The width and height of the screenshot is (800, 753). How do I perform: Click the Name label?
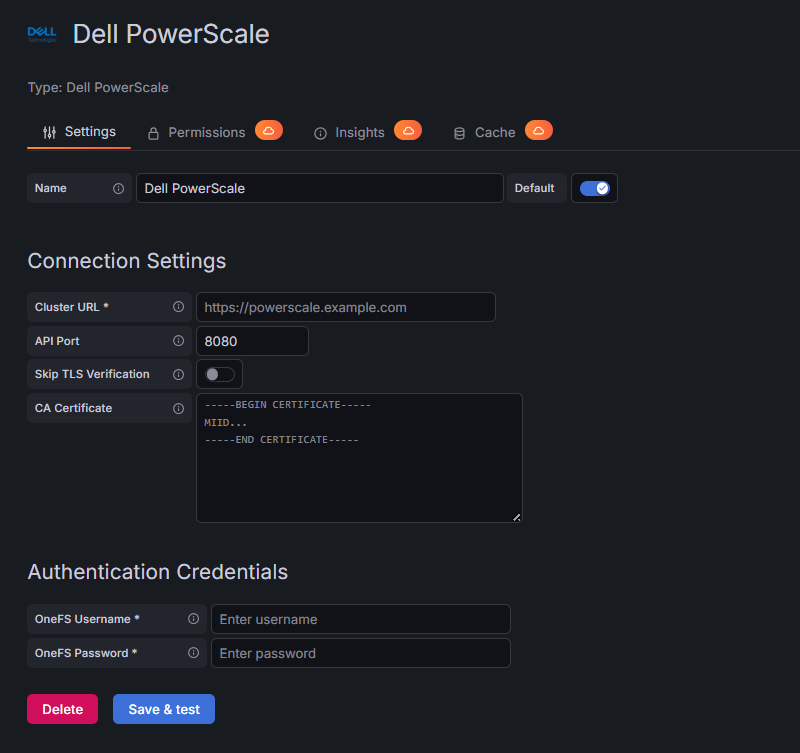click(x=51, y=188)
